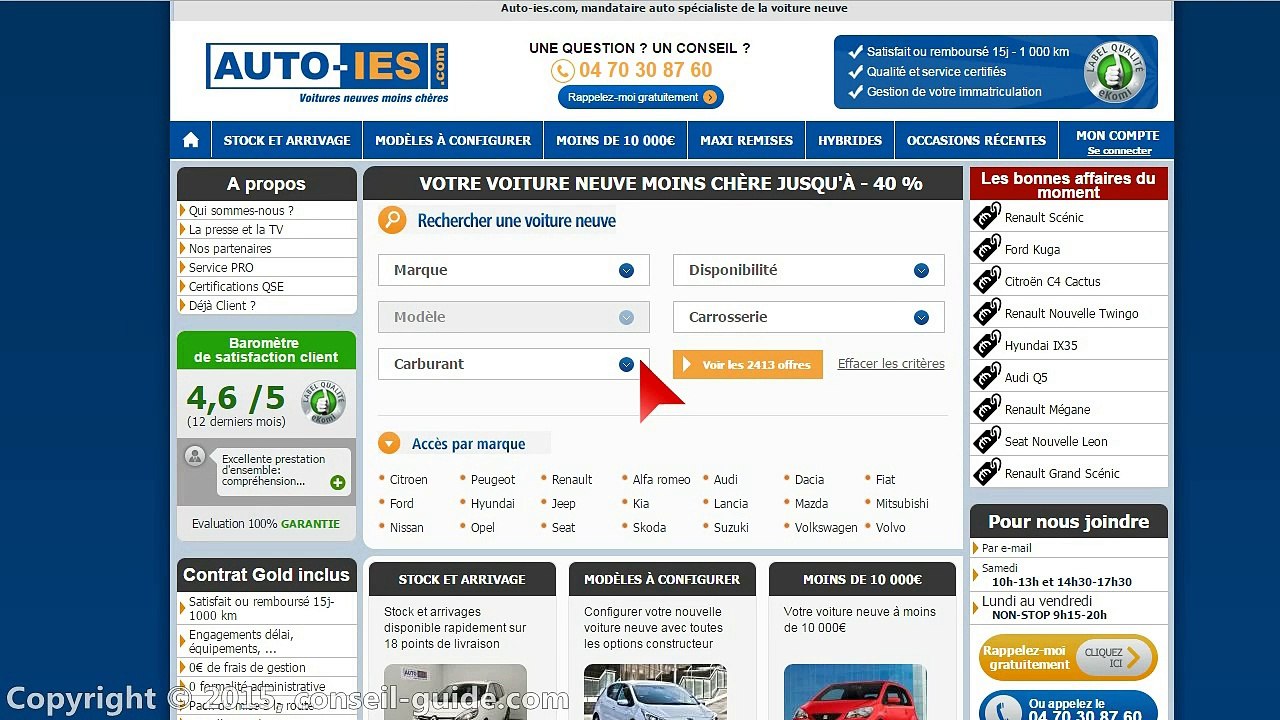Click the white car thumbnail under Modèles à configurer
Viewport: 1280px width, 720px height.
[x=655, y=692]
